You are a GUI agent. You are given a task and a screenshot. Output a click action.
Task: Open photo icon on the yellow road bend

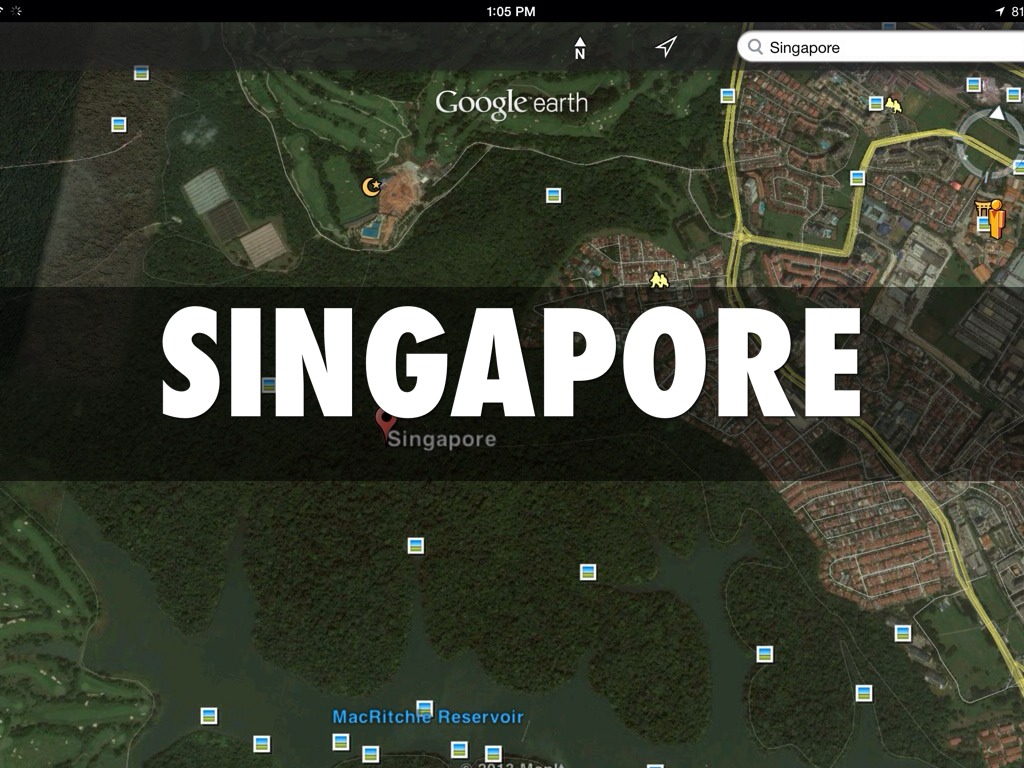click(x=857, y=178)
